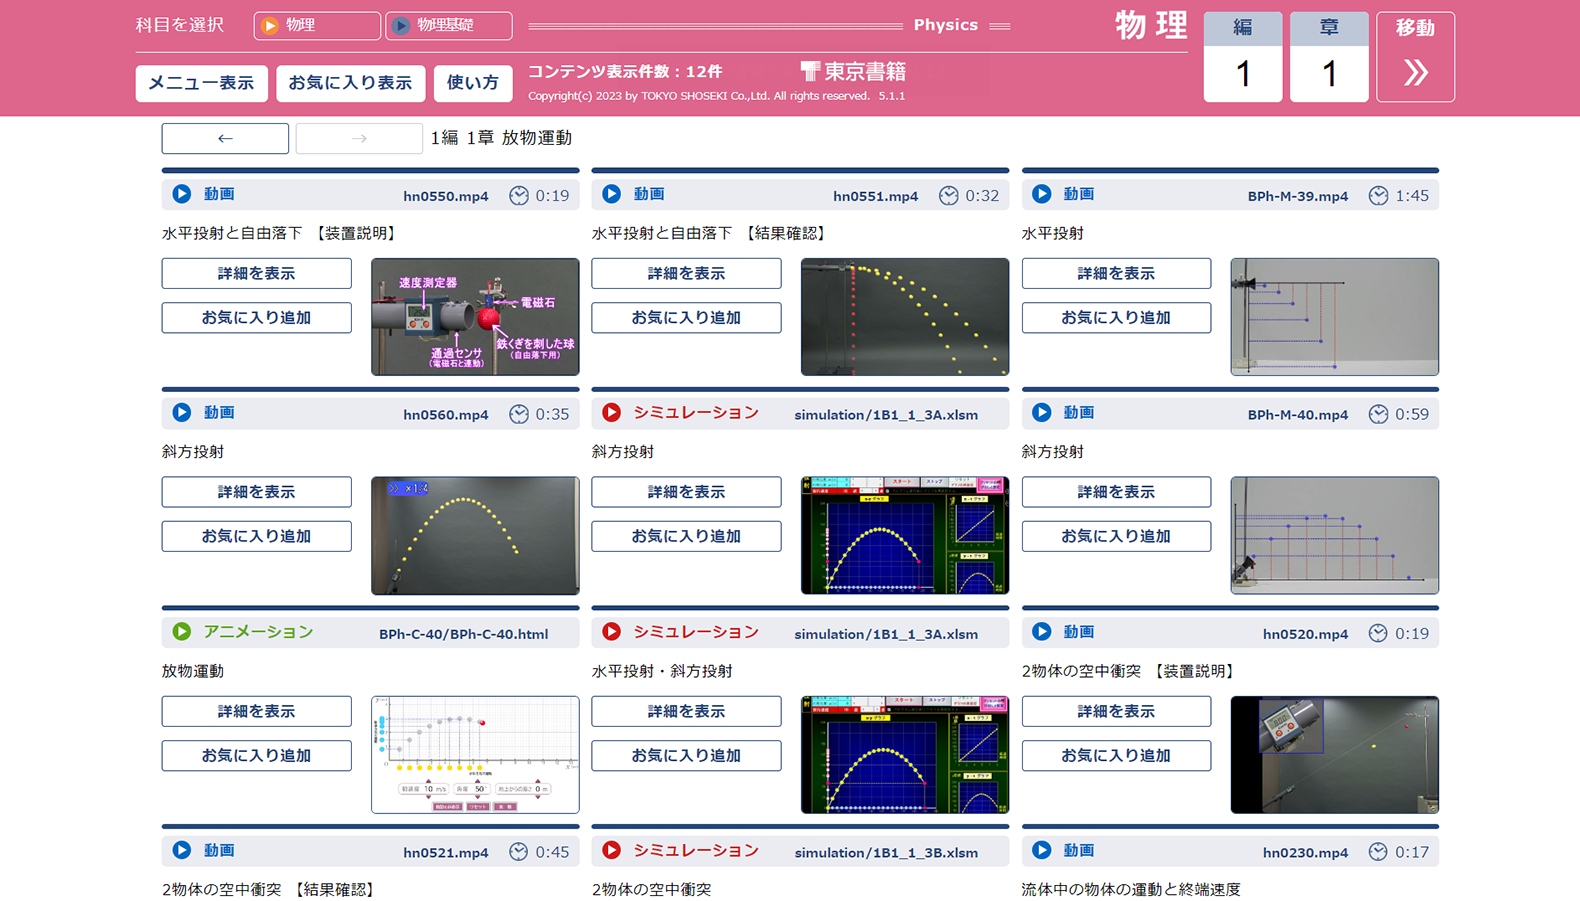1580x901 pixels.
Task: Click the play icon beside hn0551.mp4 video
Action: (612, 194)
